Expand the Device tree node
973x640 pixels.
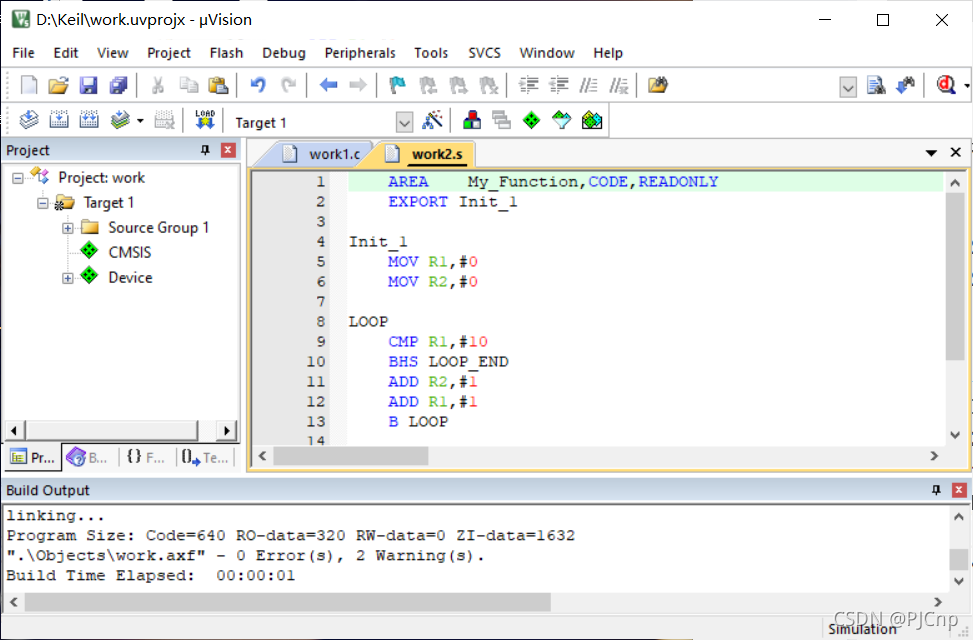point(68,278)
